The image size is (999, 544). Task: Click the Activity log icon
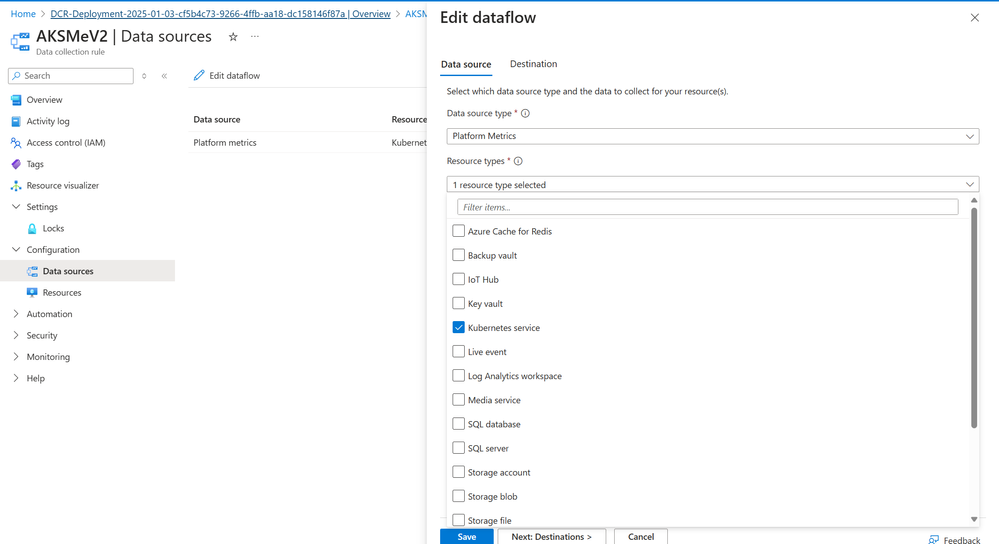[16, 121]
